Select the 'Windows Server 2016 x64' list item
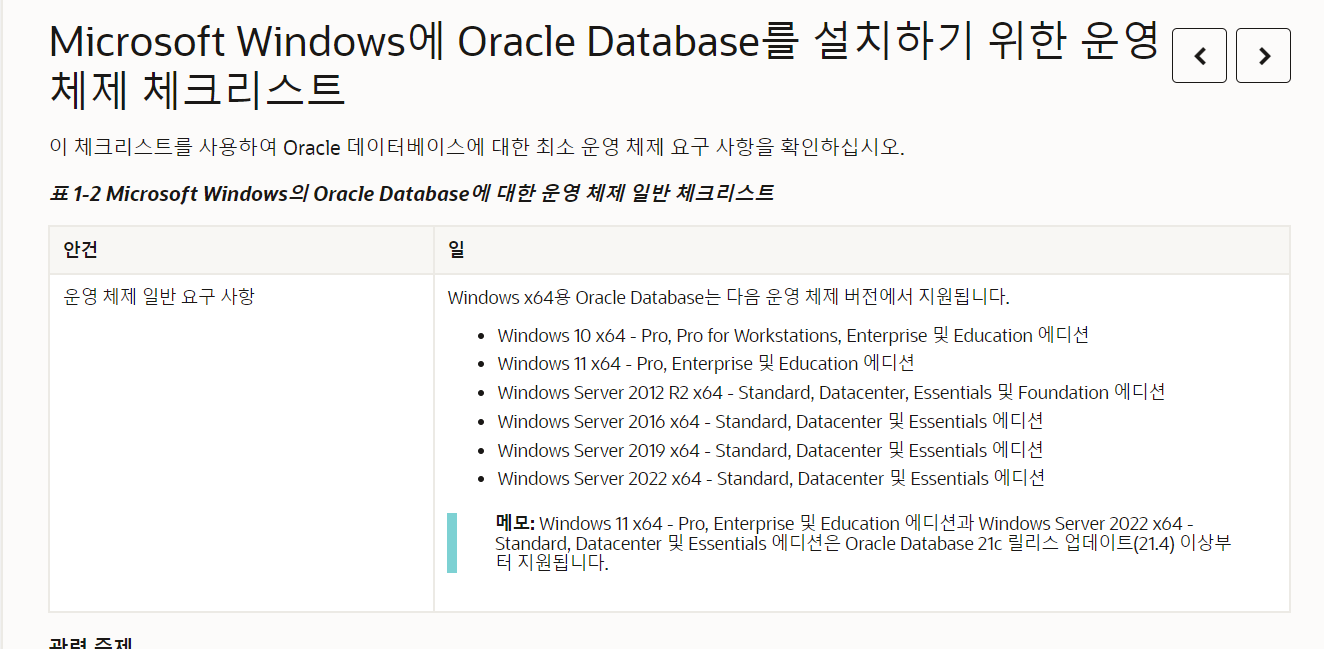The height and width of the screenshot is (649, 1324). (770, 421)
